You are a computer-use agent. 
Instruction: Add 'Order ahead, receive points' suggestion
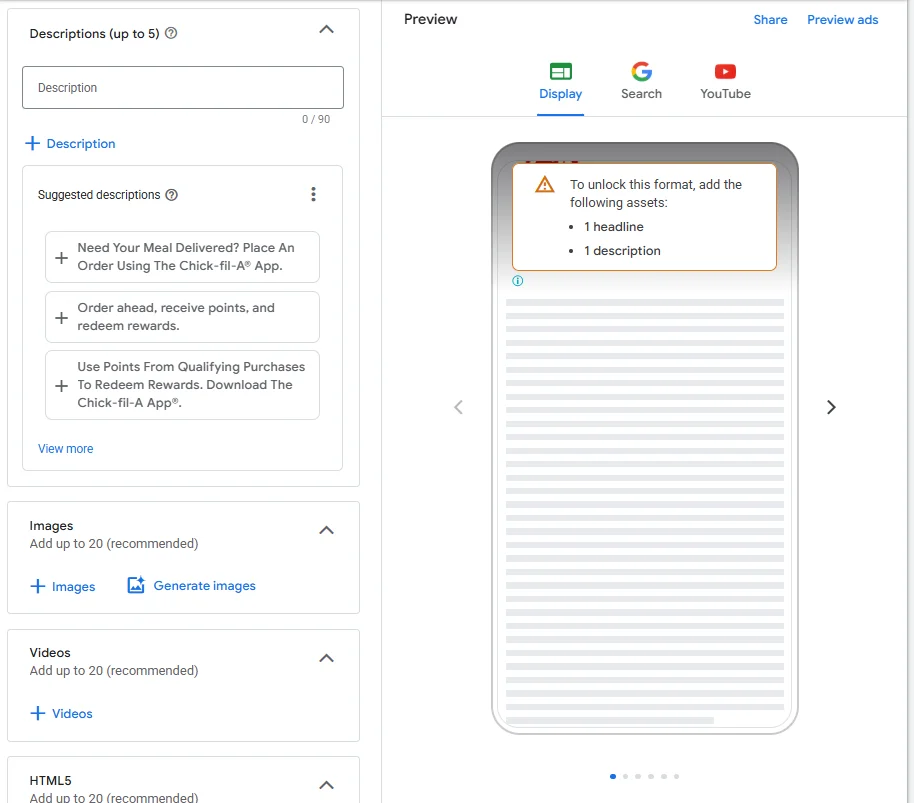tap(182, 317)
